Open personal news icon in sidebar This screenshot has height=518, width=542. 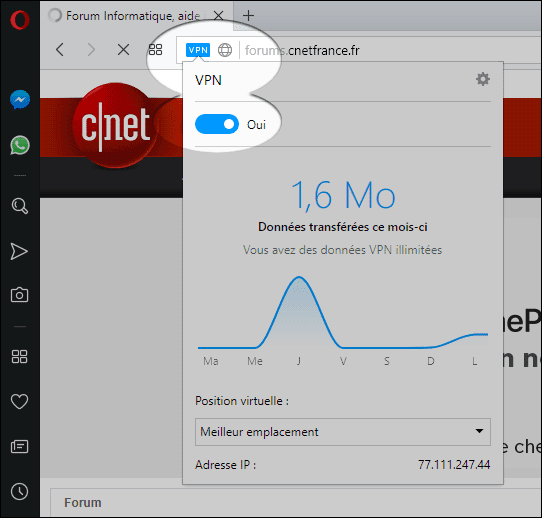point(19,446)
